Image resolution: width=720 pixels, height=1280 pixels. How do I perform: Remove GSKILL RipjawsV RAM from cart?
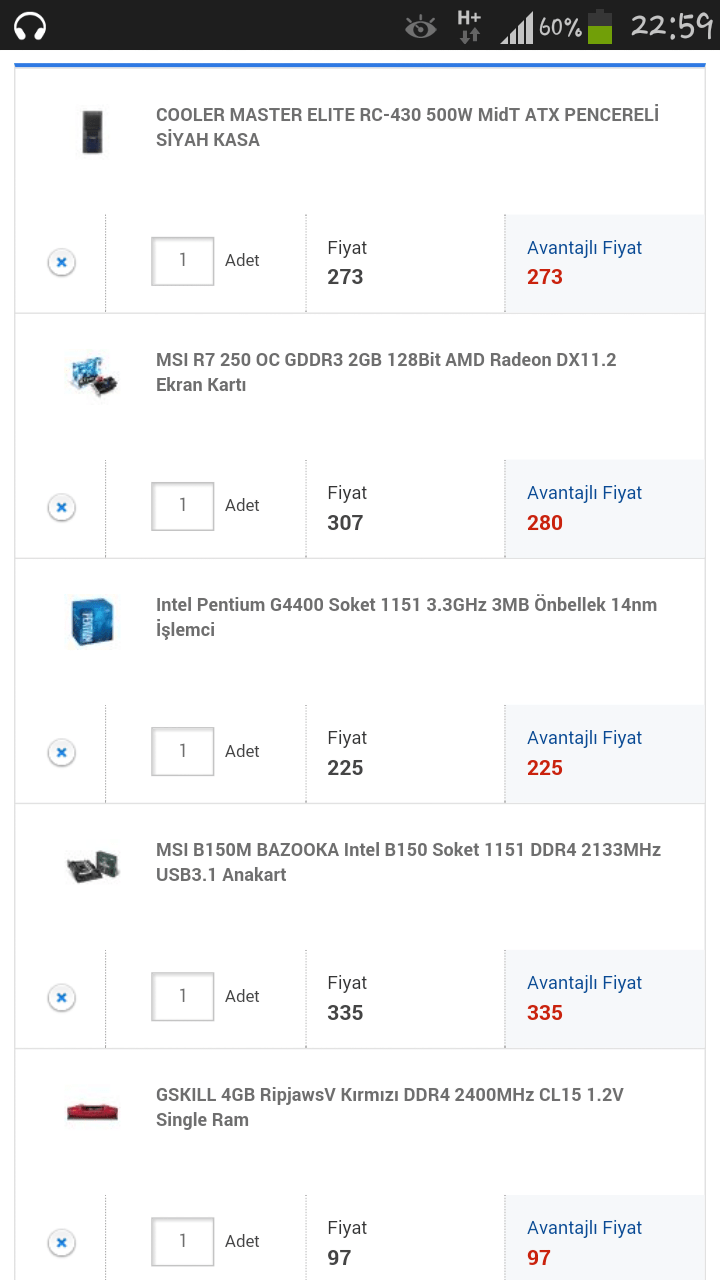coord(61,1241)
